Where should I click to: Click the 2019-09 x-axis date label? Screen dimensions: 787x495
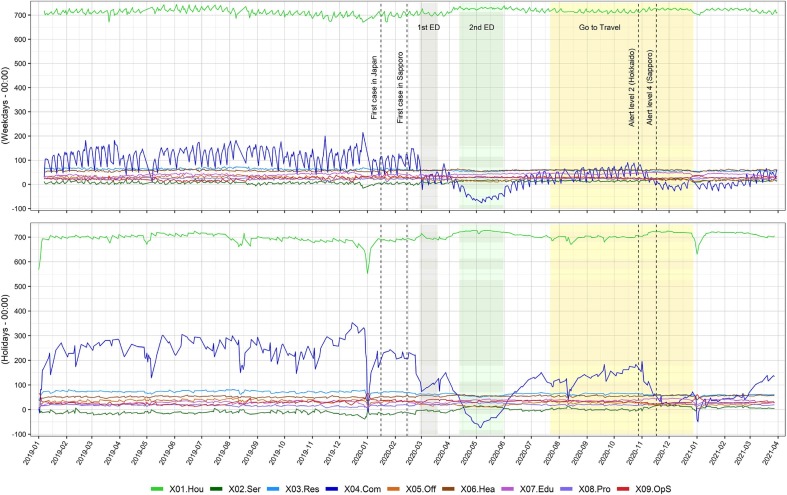[x=250, y=455]
